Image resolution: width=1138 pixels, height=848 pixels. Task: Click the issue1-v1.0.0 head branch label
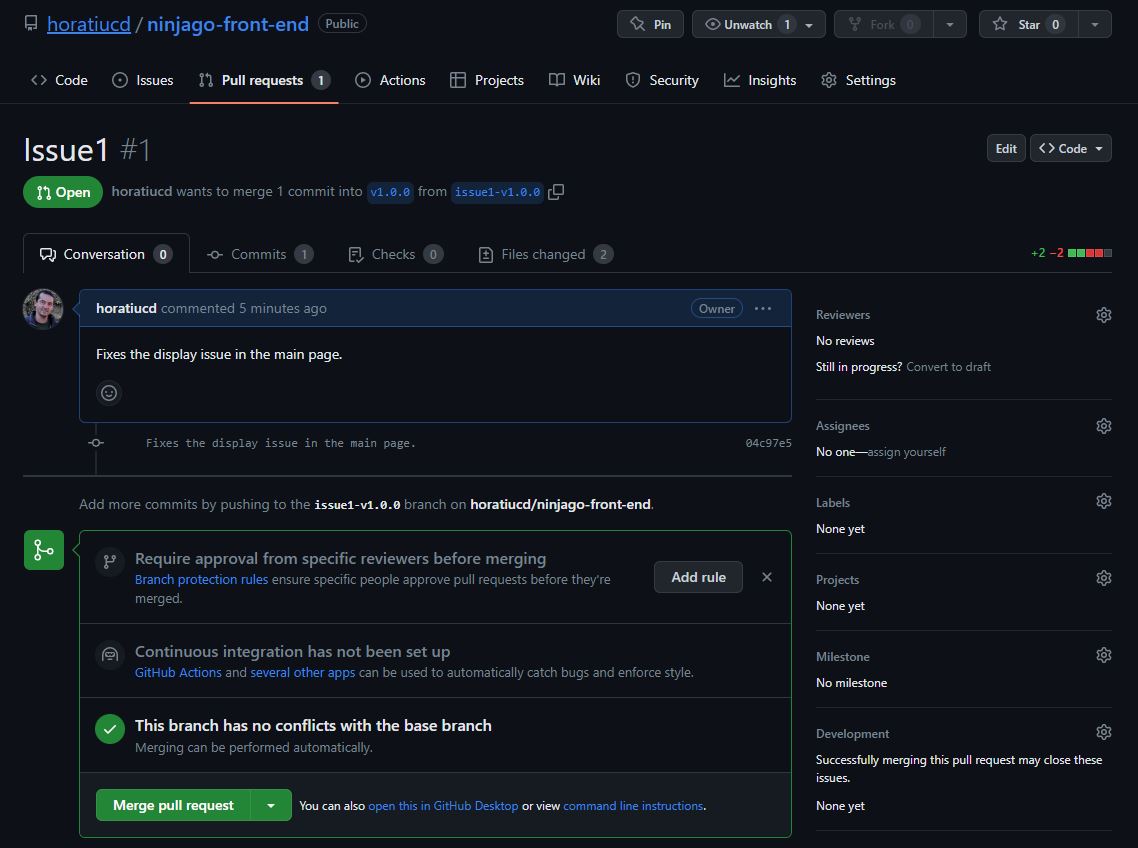click(x=497, y=192)
